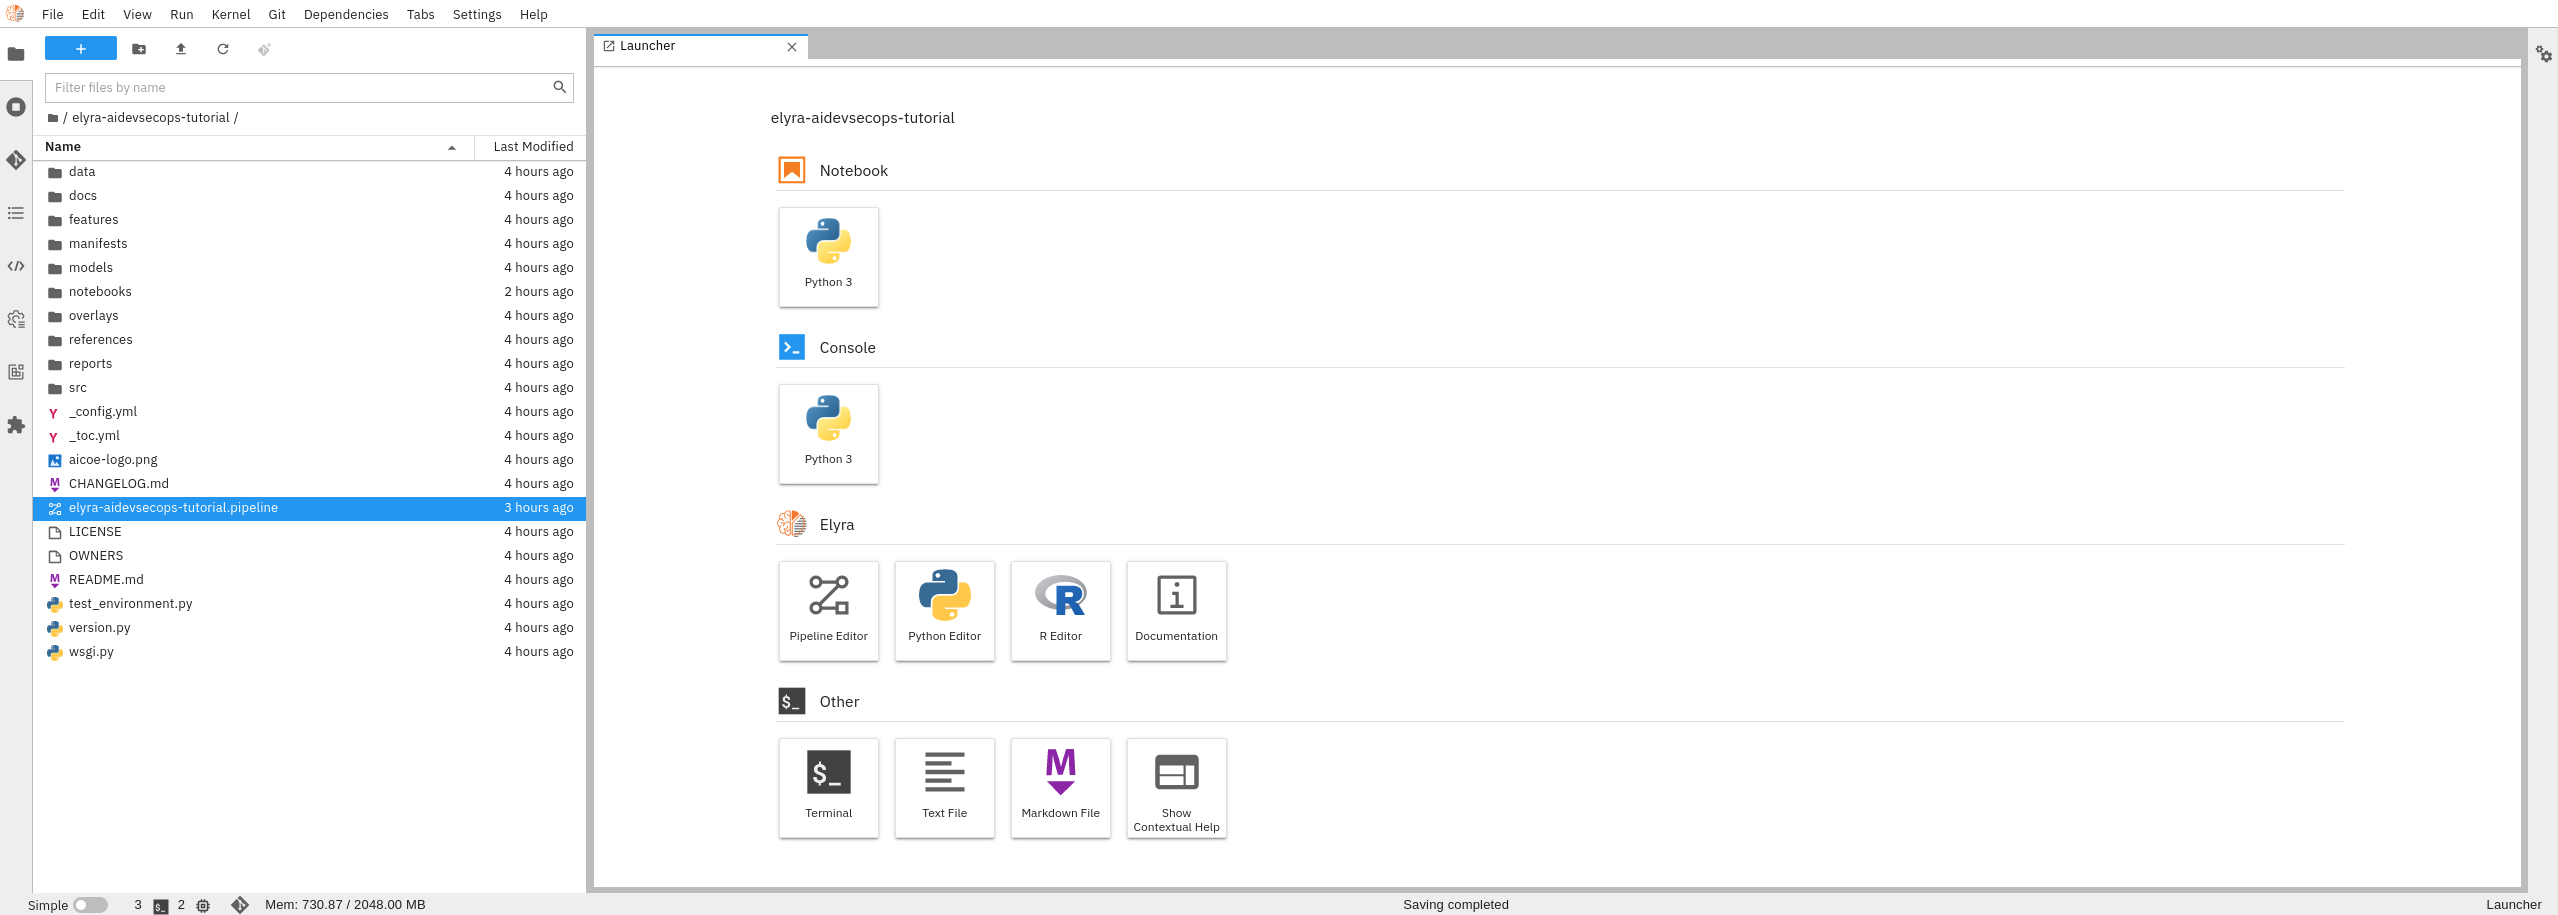Toggle Simple mode switch in status bar
Viewport: 2558px width, 915px height.
(90, 905)
